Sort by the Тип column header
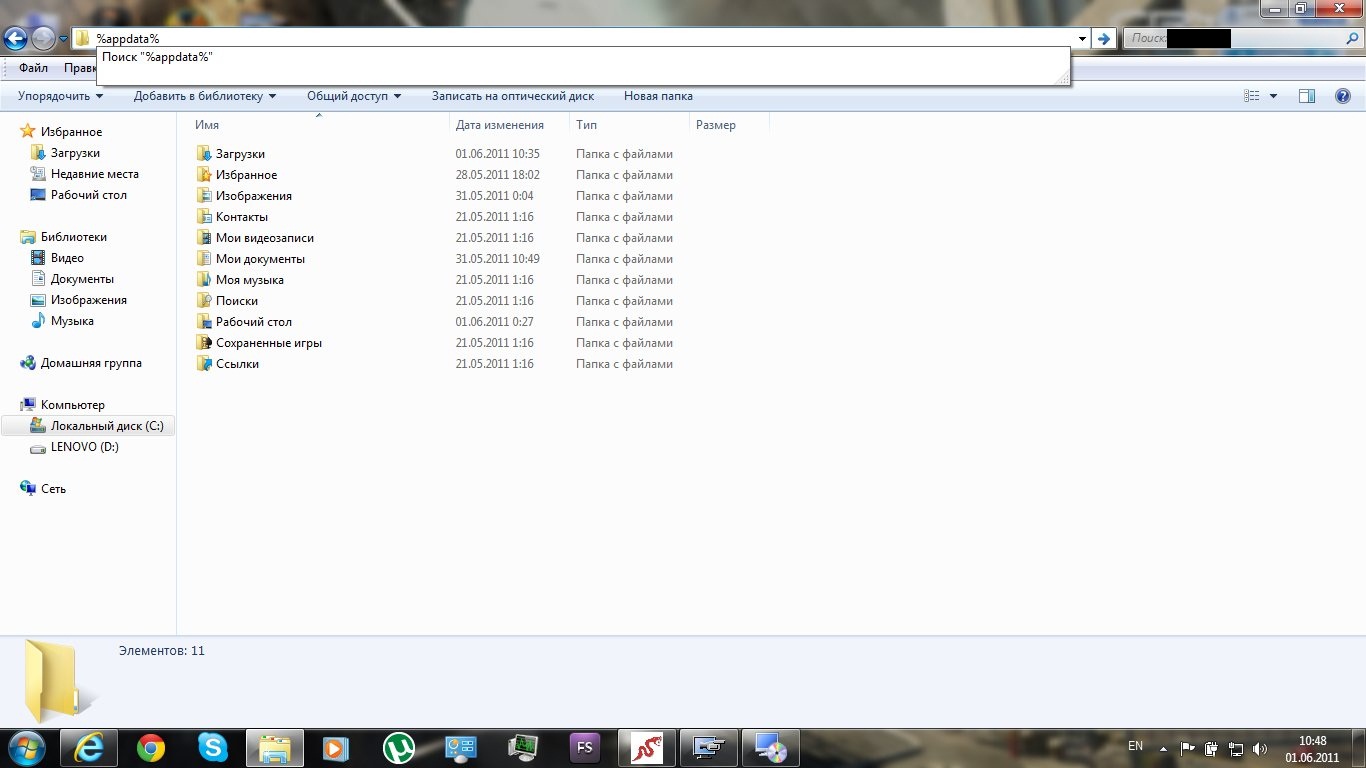This screenshot has width=1366, height=768. coord(586,125)
